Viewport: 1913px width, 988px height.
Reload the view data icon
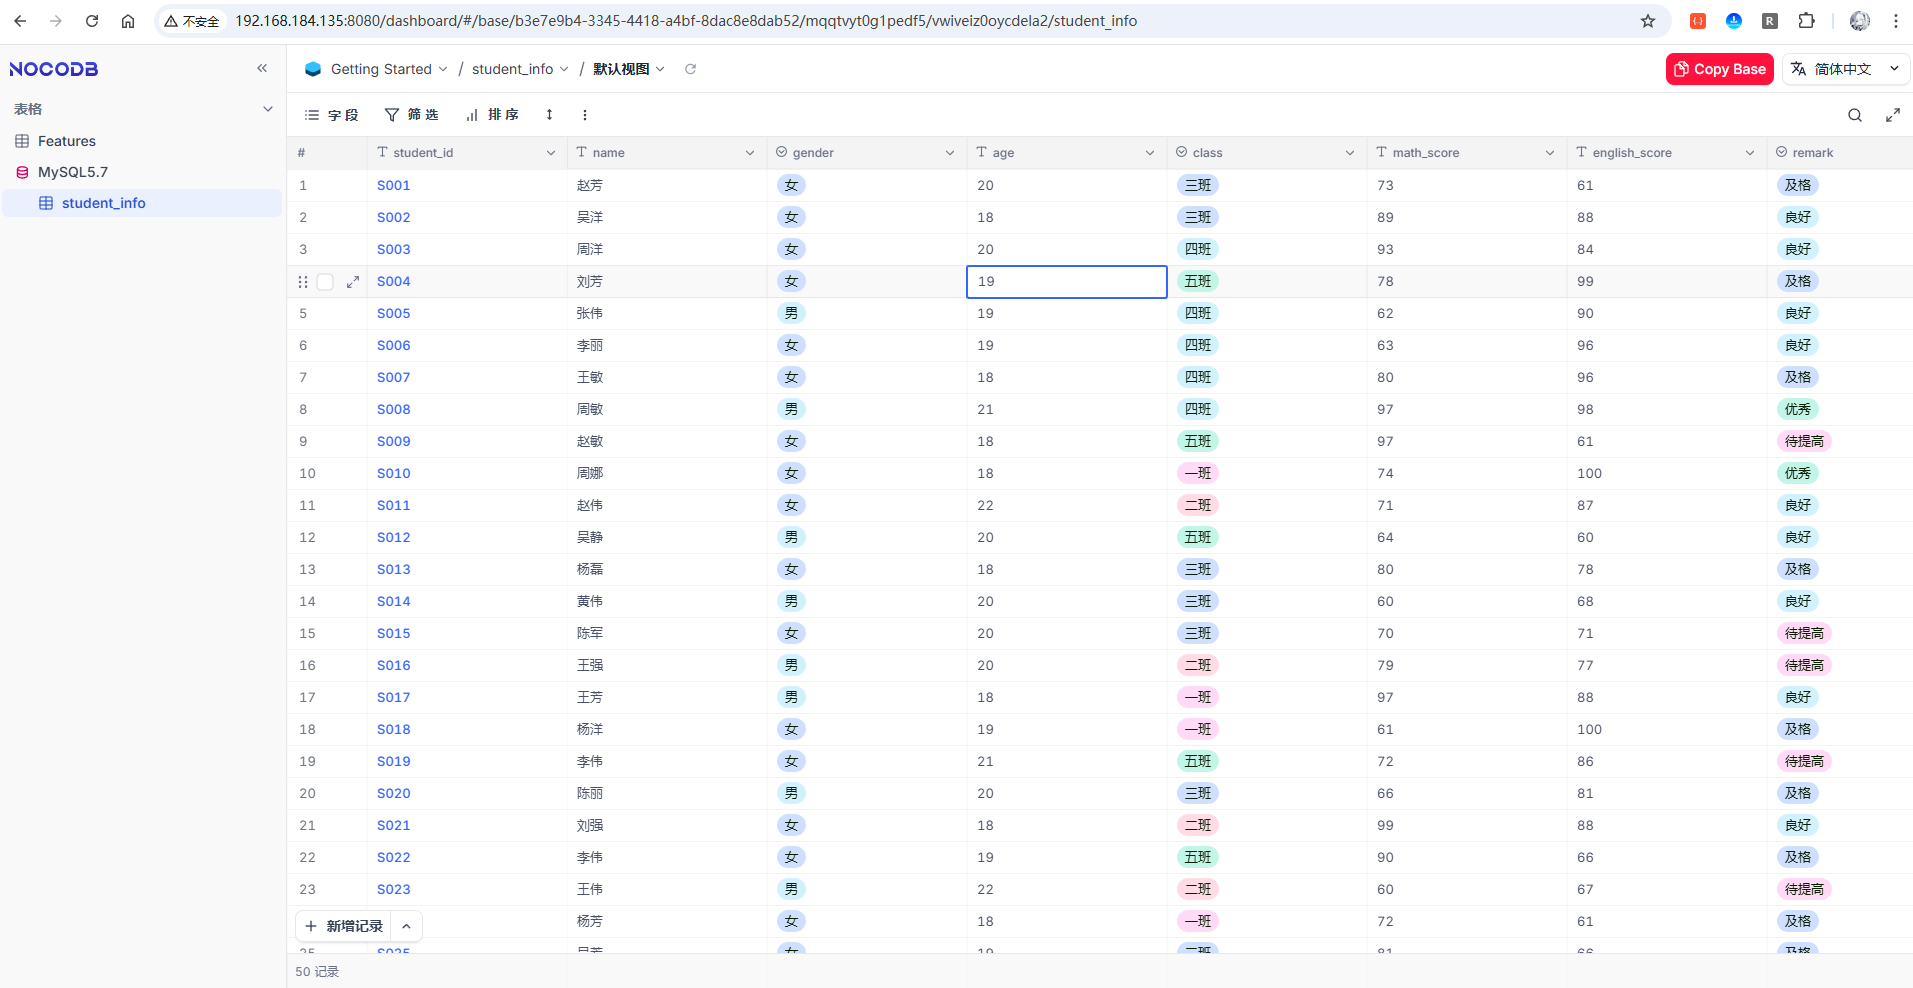[690, 69]
